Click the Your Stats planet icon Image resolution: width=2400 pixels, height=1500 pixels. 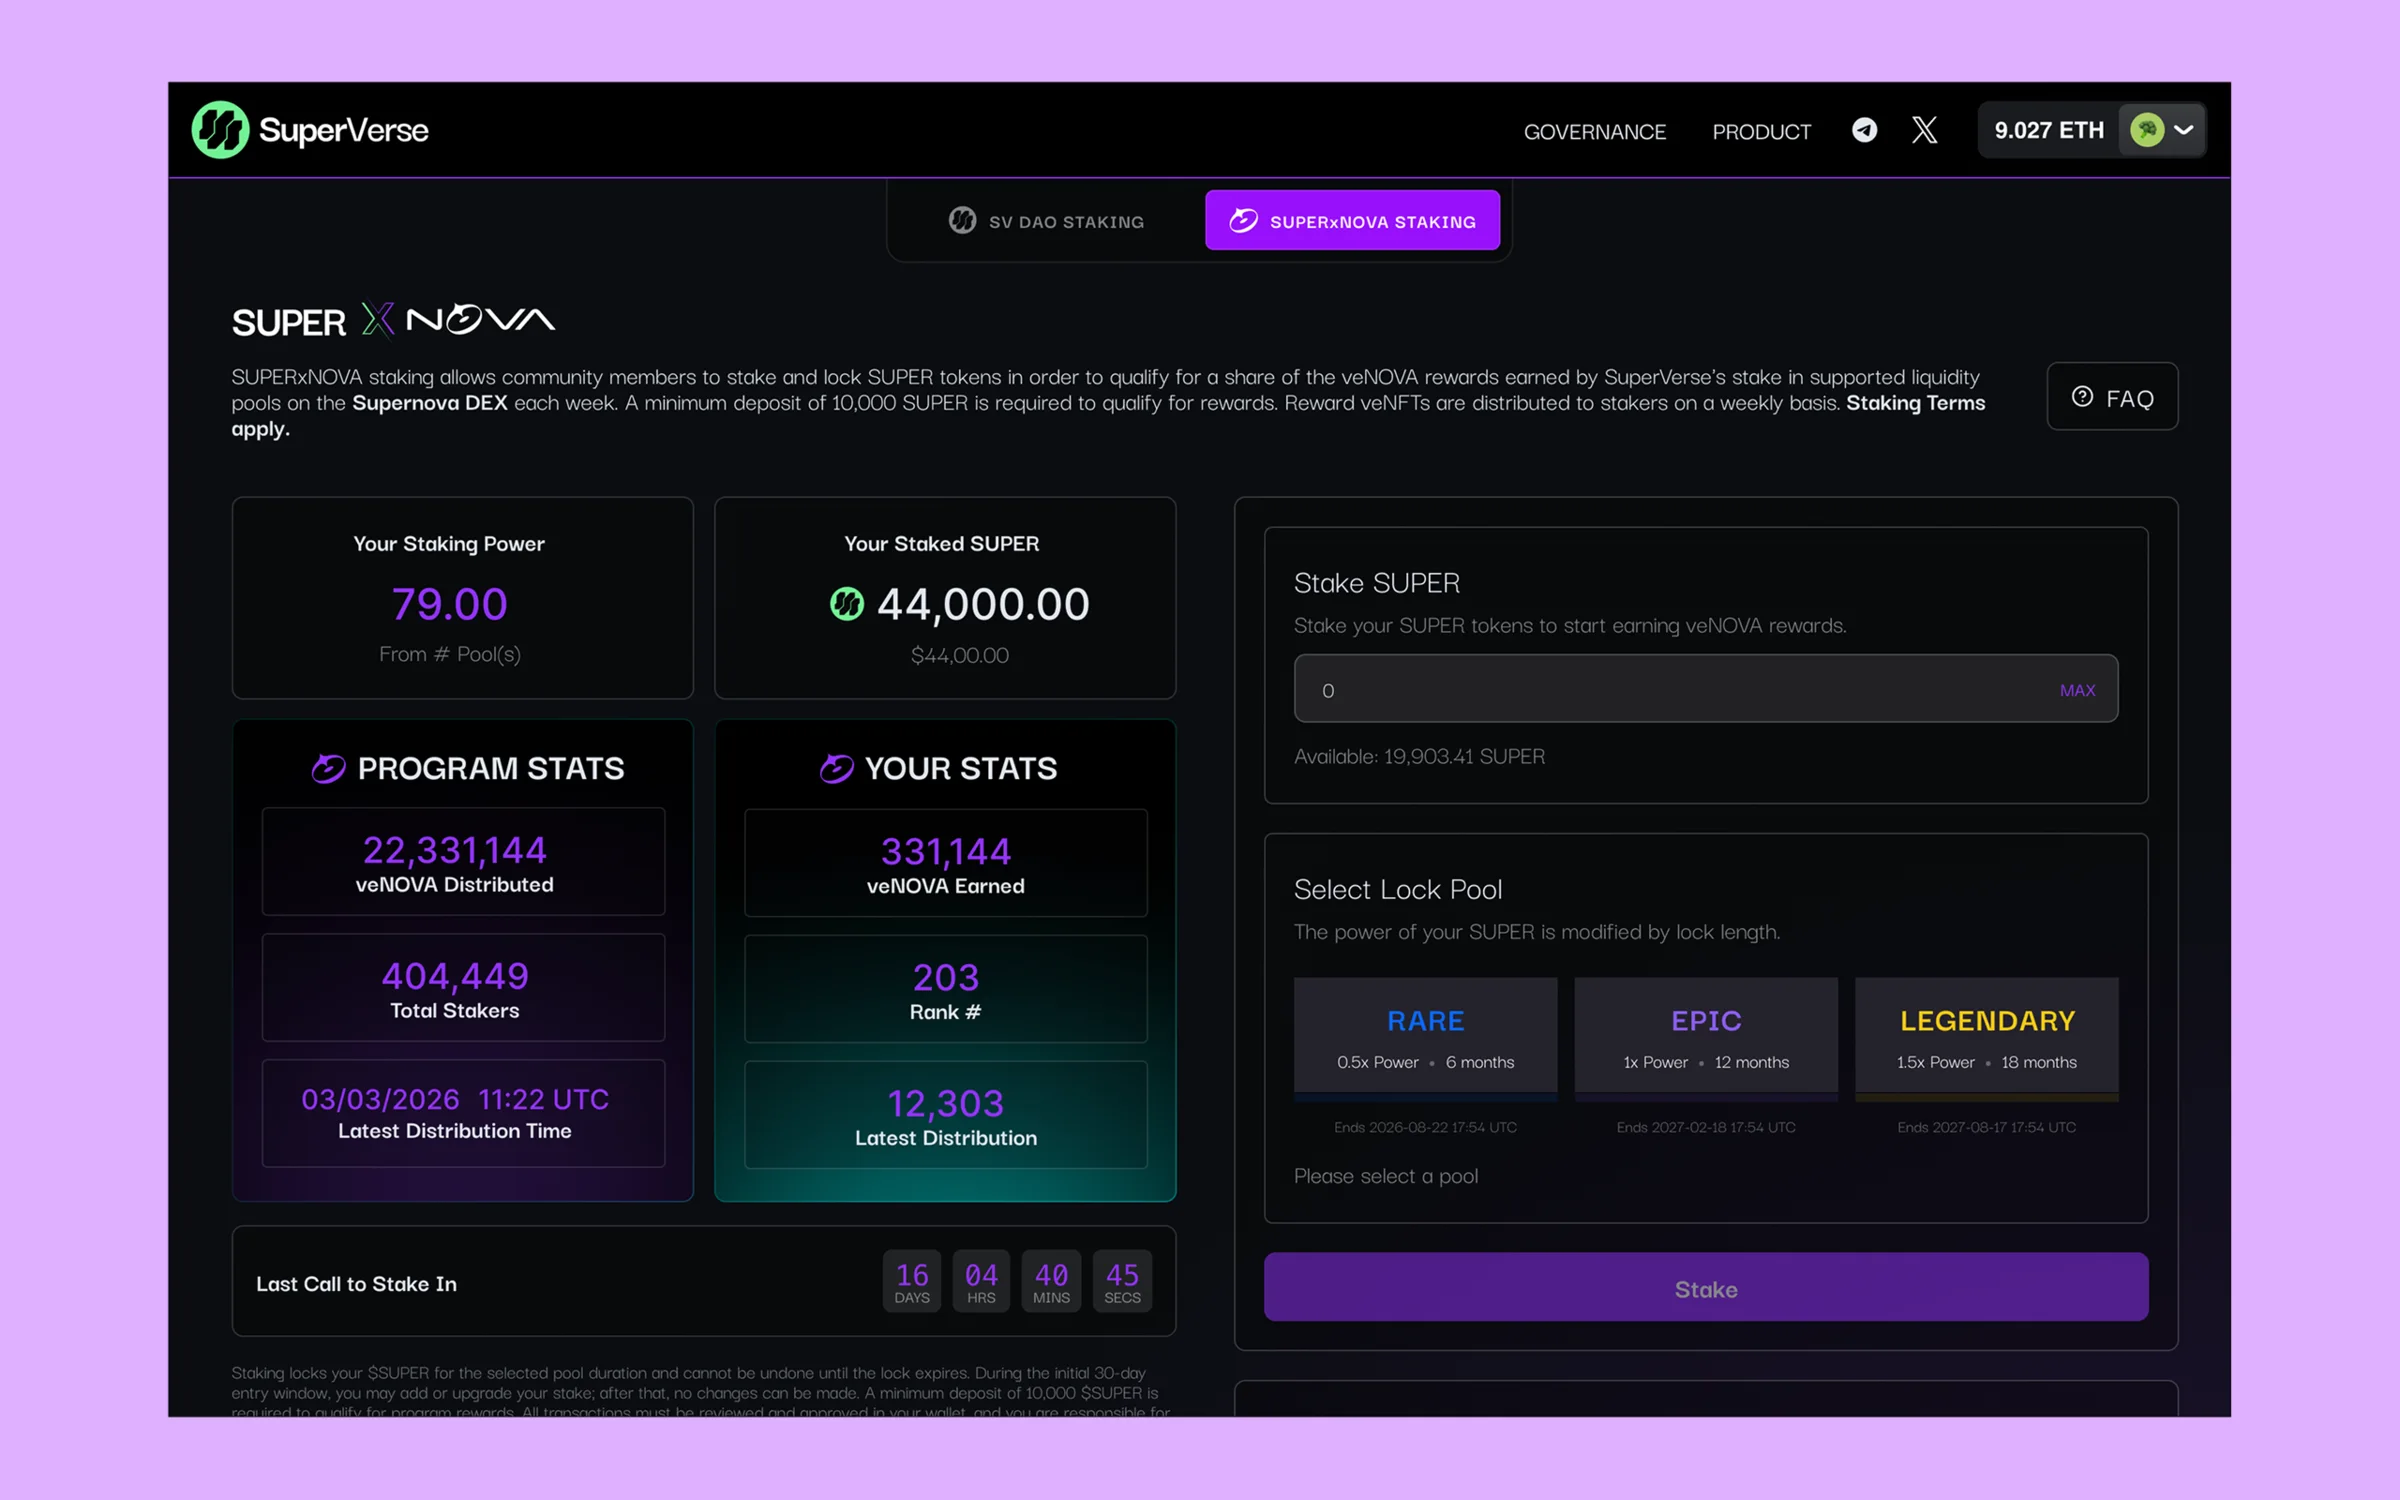836,768
